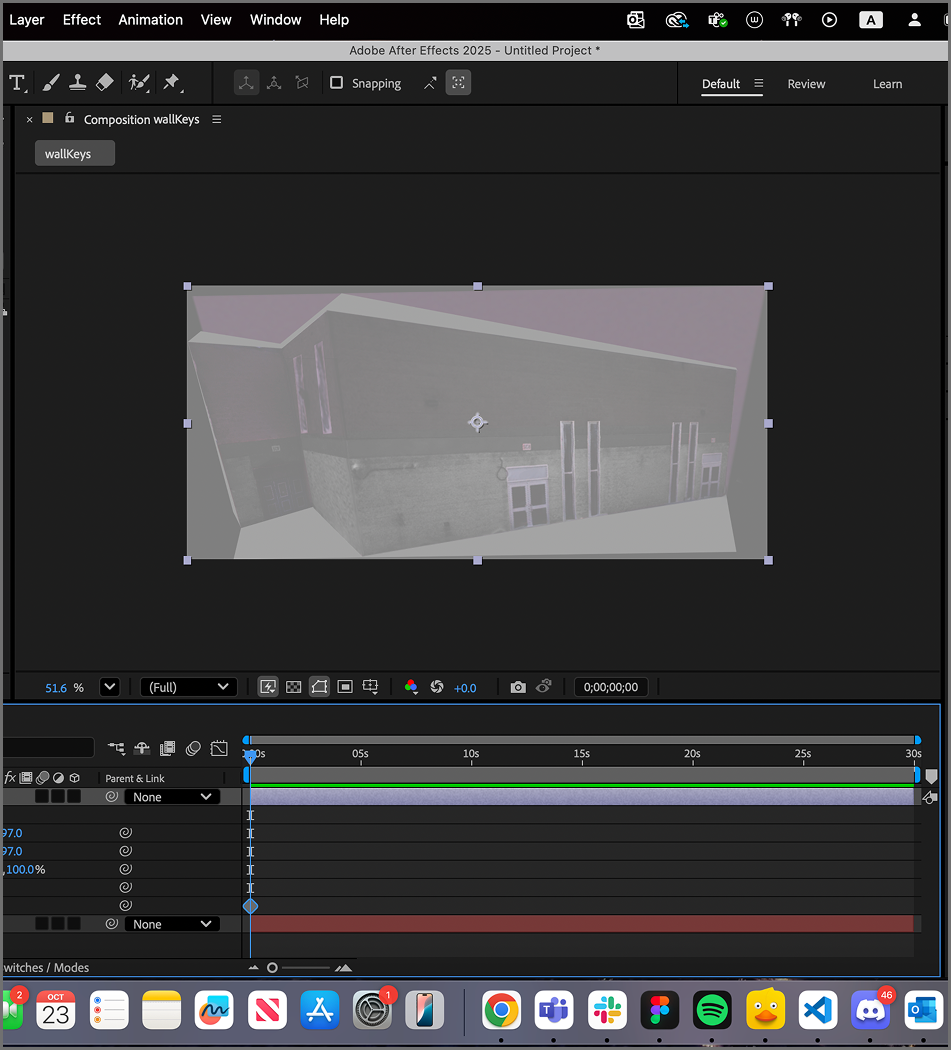Switch to the Learn workspace tab
The image size is (951, 1050).
(x=887, y=84)
